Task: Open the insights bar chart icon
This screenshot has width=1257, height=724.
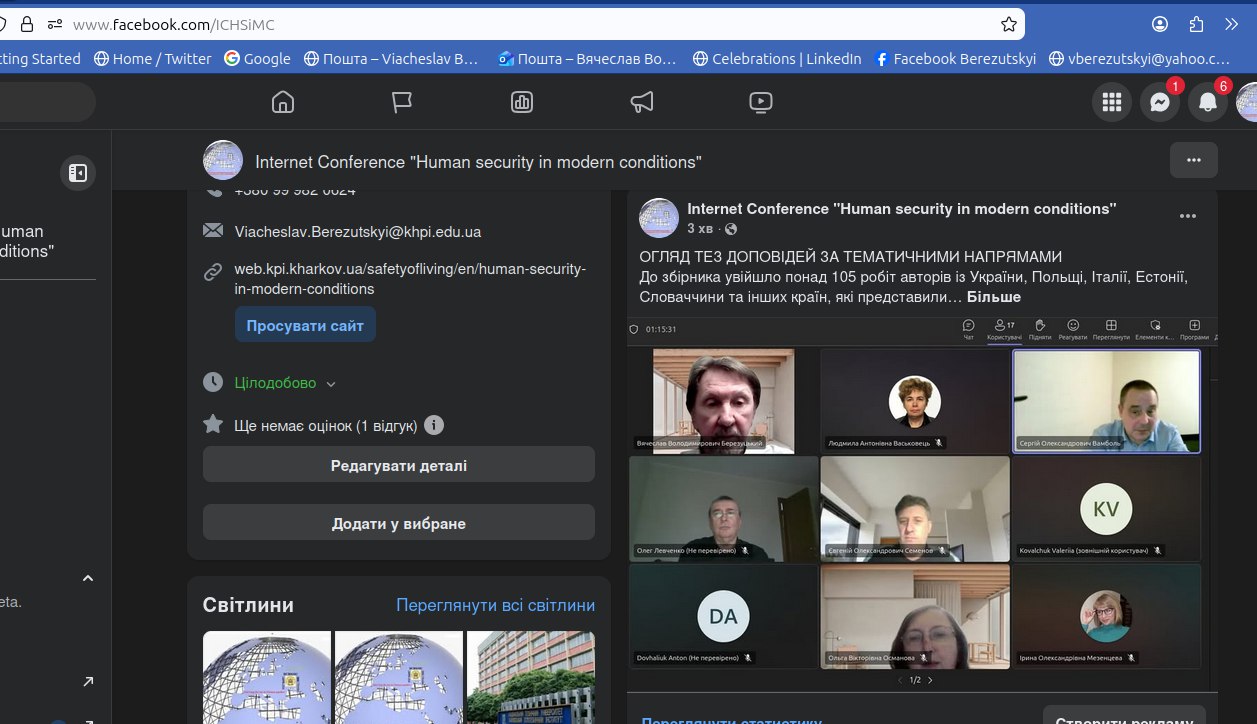Action: (521, 102)
